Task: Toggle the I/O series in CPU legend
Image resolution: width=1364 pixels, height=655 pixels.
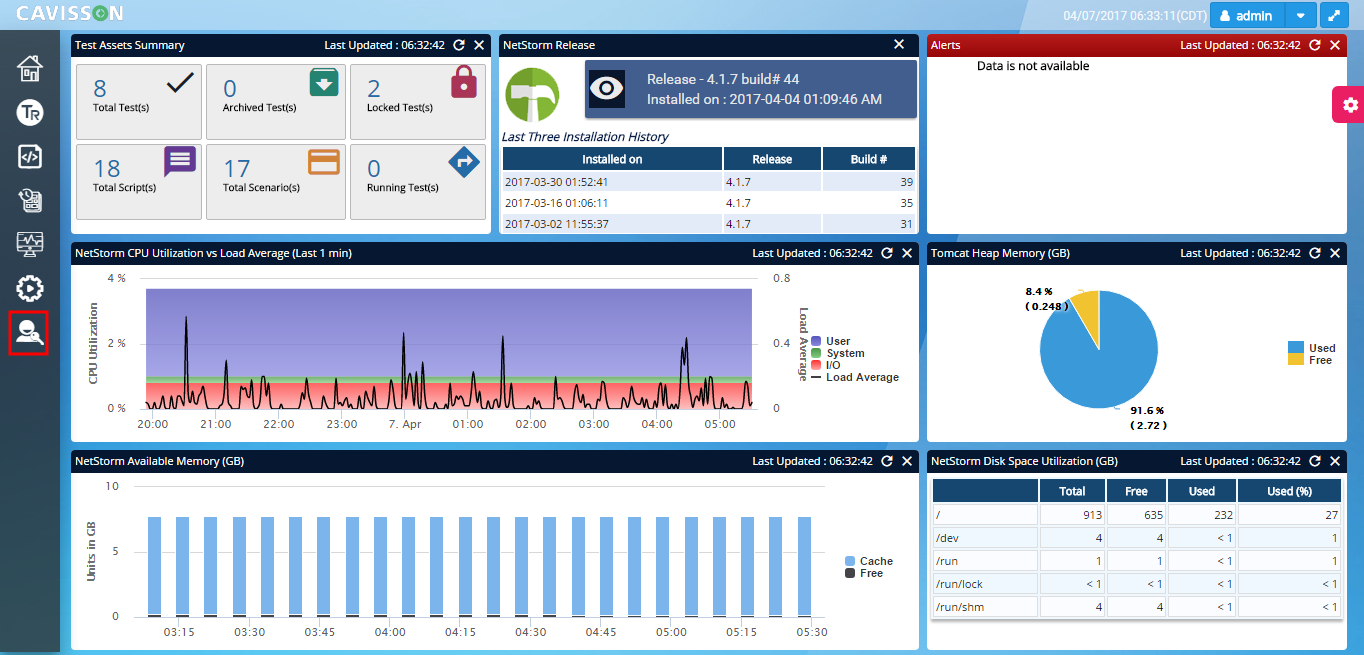Action: click(825, 366)
